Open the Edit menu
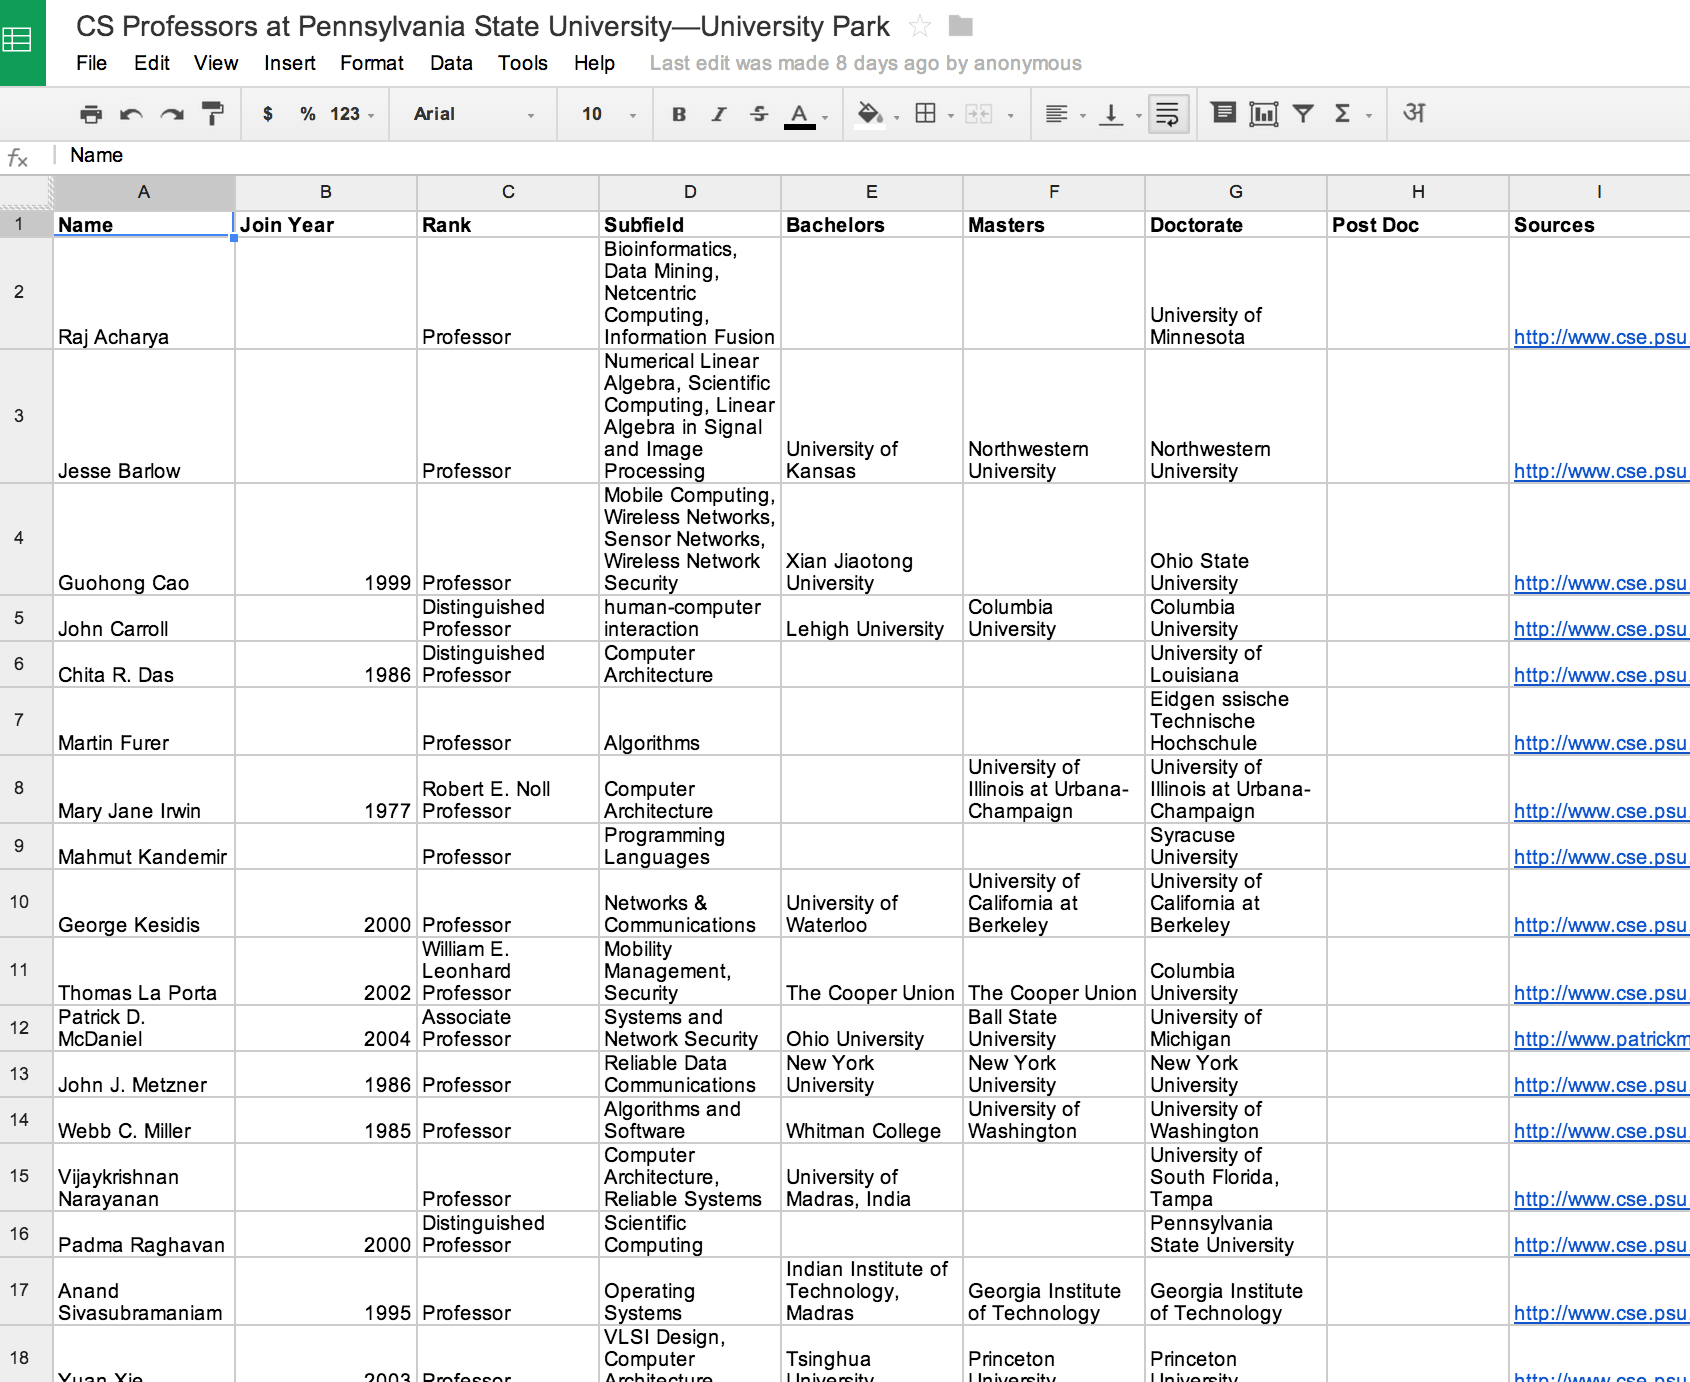Image resolution: width=1690 pixels, height=1382 pixels. [152, 63]
